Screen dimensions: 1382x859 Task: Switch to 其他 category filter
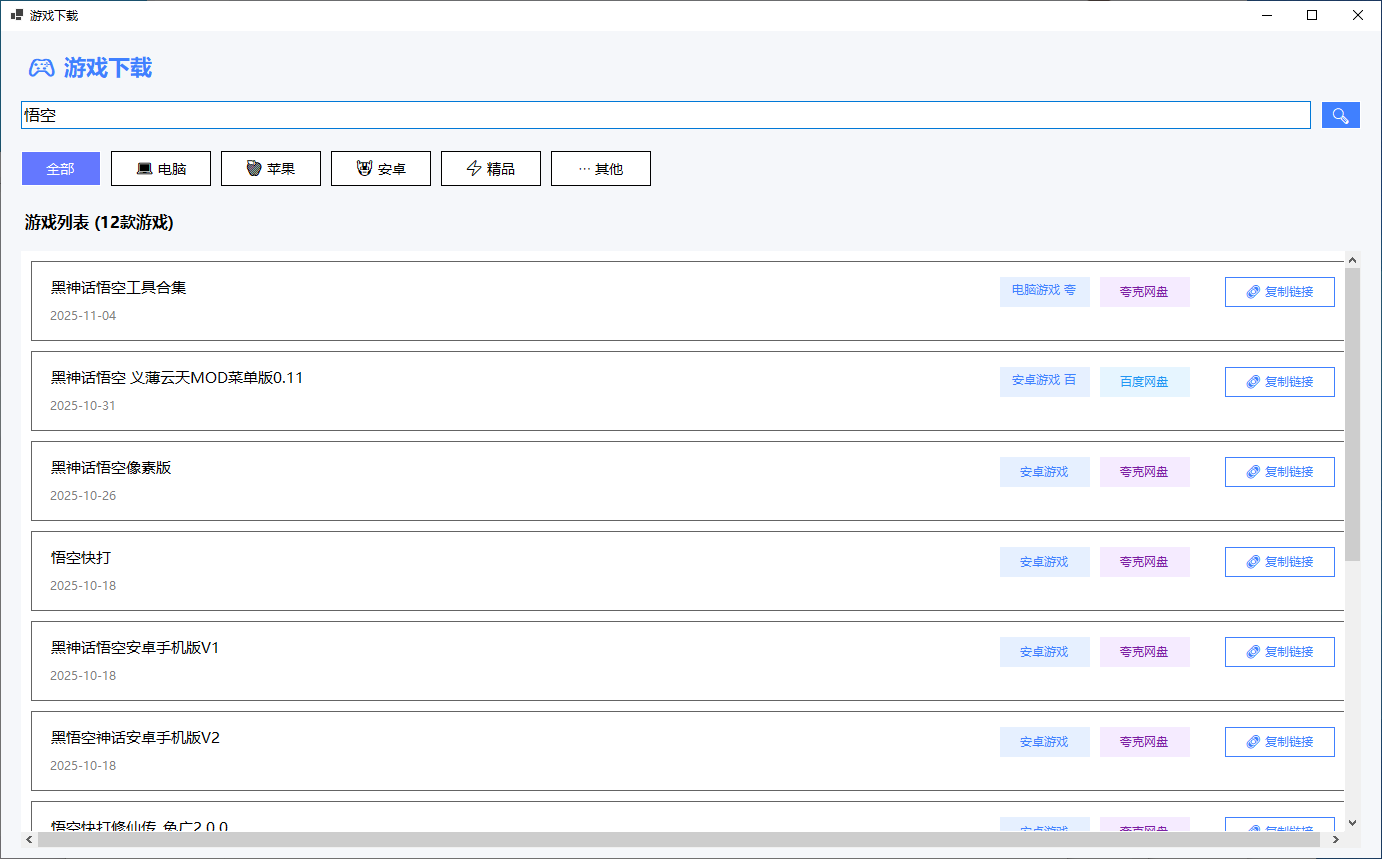coord(601,169)
